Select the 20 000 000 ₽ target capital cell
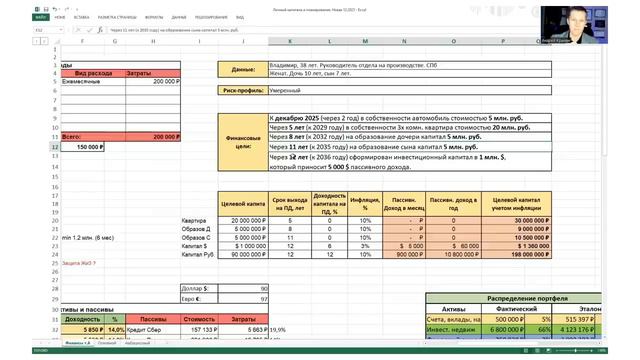 [x=243, y=220]
